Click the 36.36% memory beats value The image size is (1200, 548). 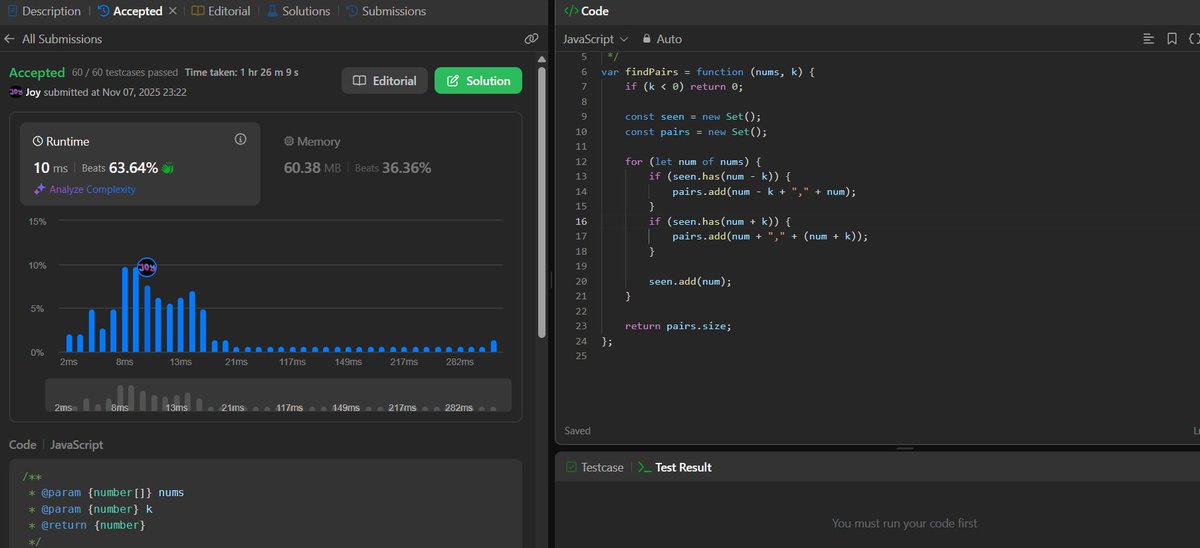406,168
